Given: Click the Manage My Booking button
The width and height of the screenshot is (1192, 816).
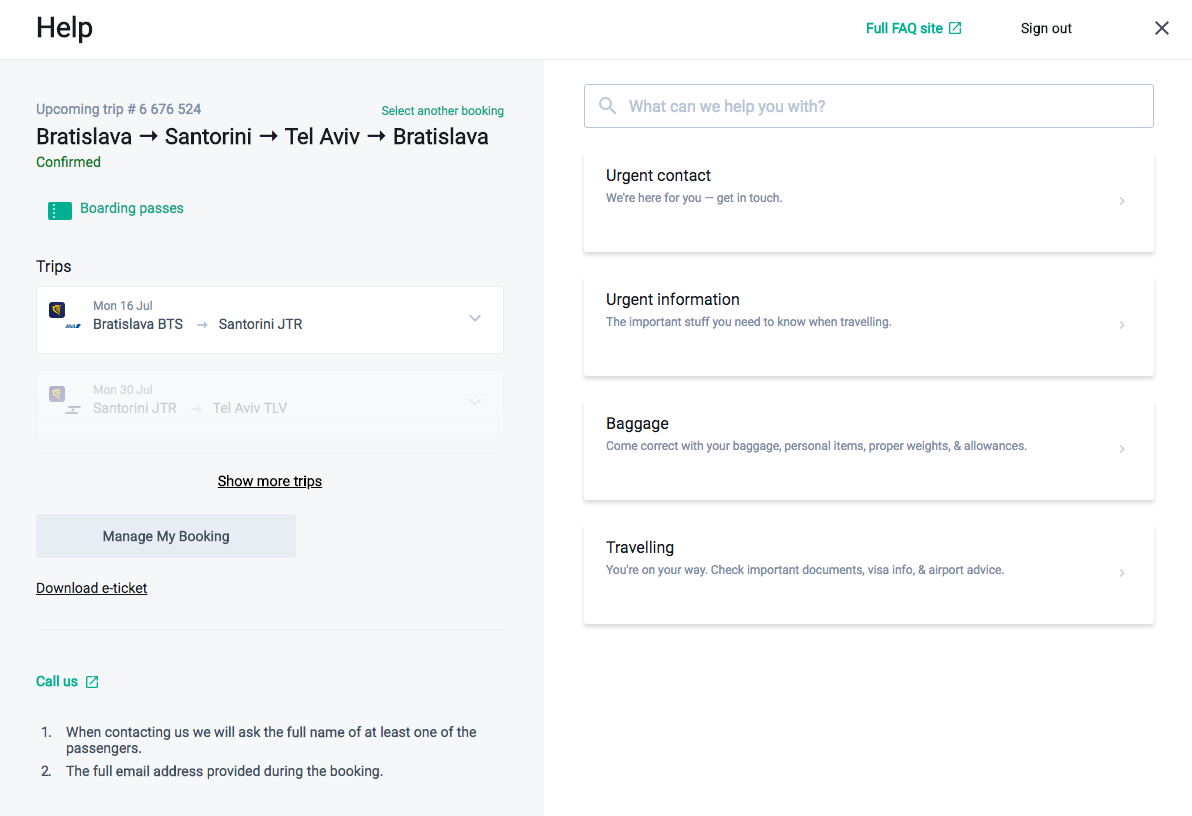Looking at the screenshot, I should [x=166, y=536].
